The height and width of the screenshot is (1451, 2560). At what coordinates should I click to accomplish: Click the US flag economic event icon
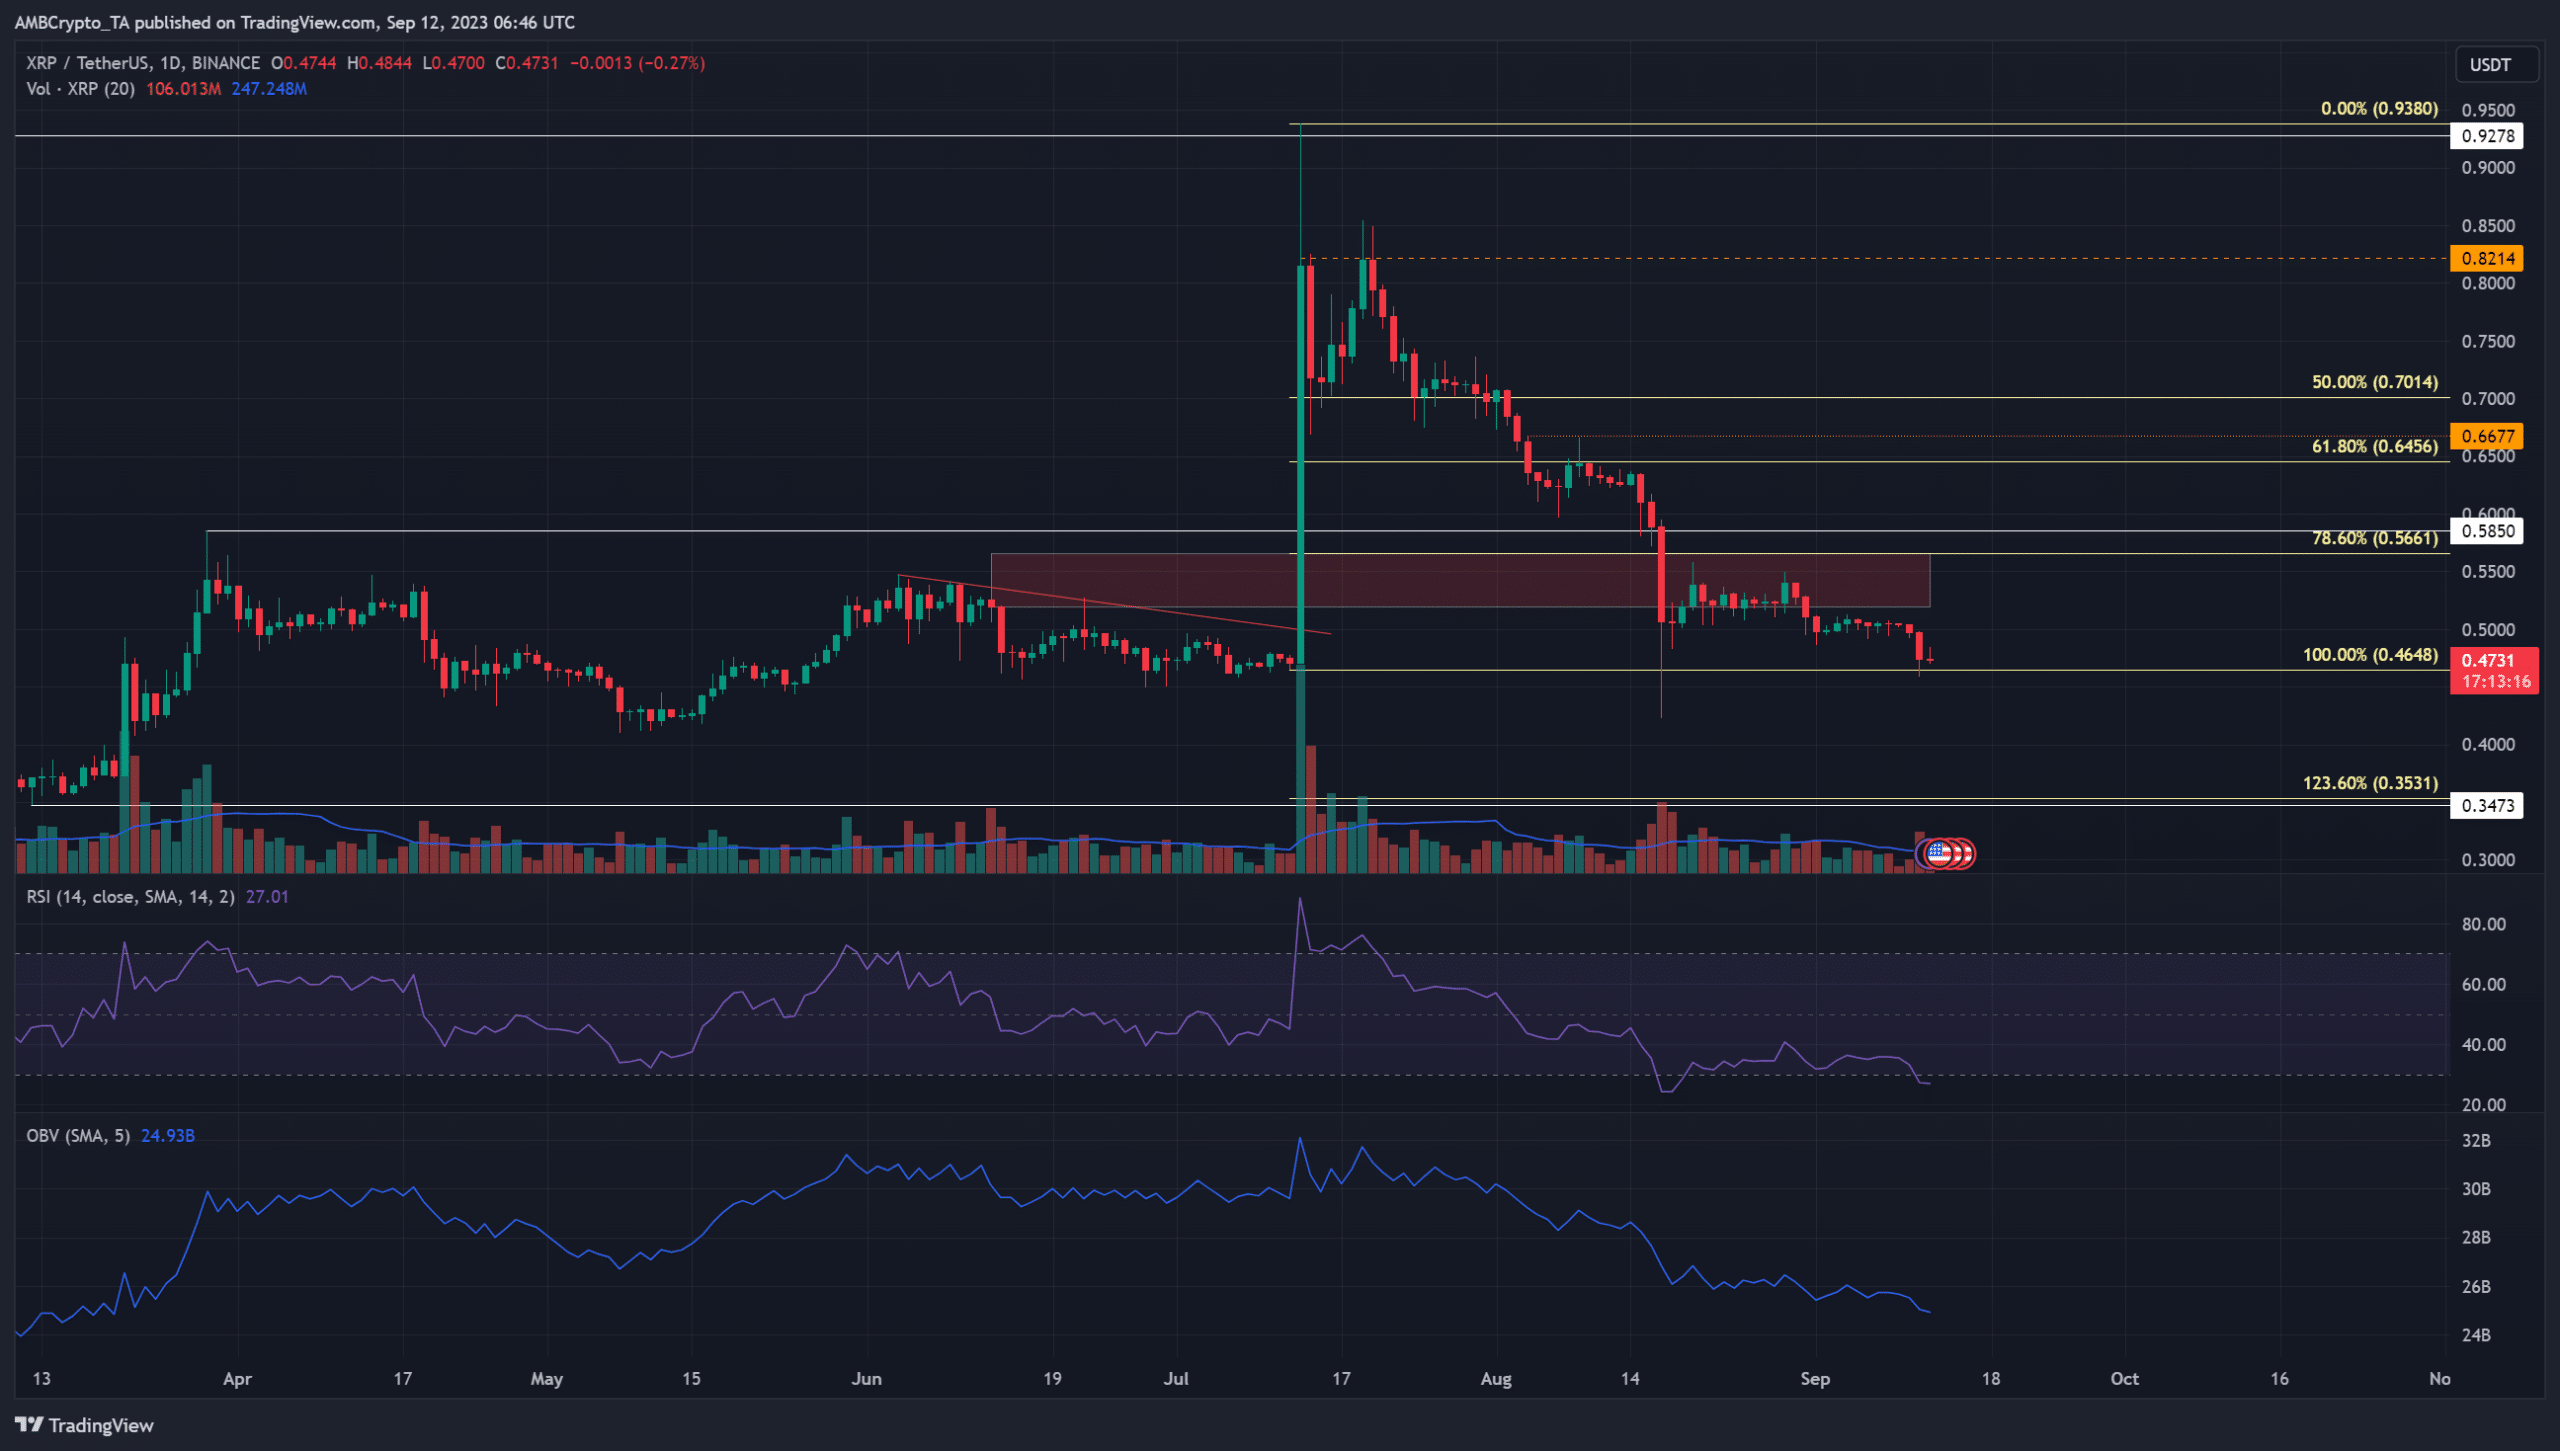coord(1939,853)
